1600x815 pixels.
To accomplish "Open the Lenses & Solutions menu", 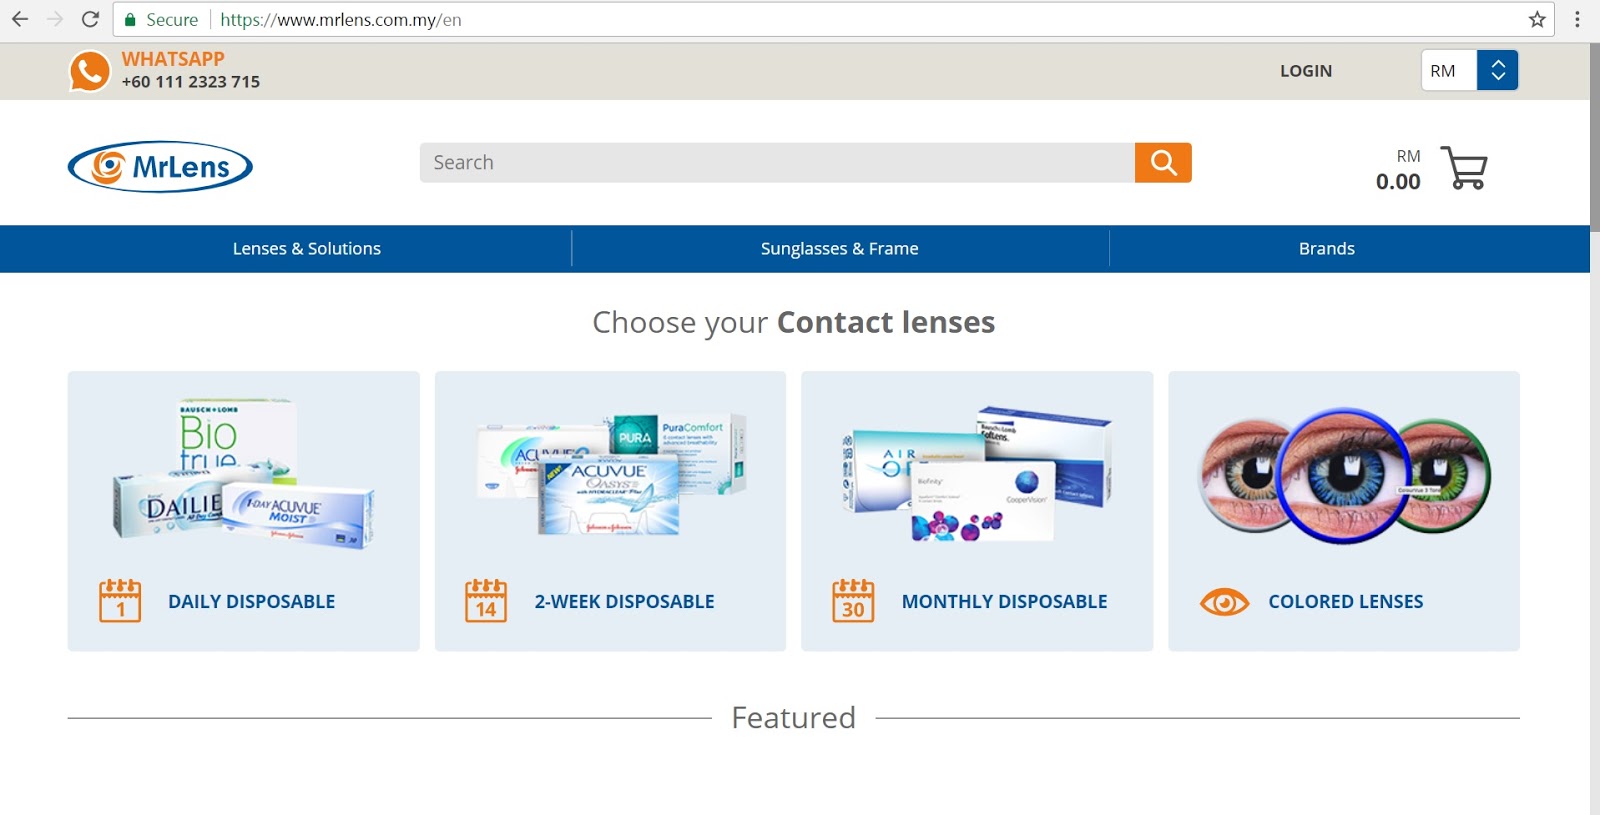I will (306, 248).
